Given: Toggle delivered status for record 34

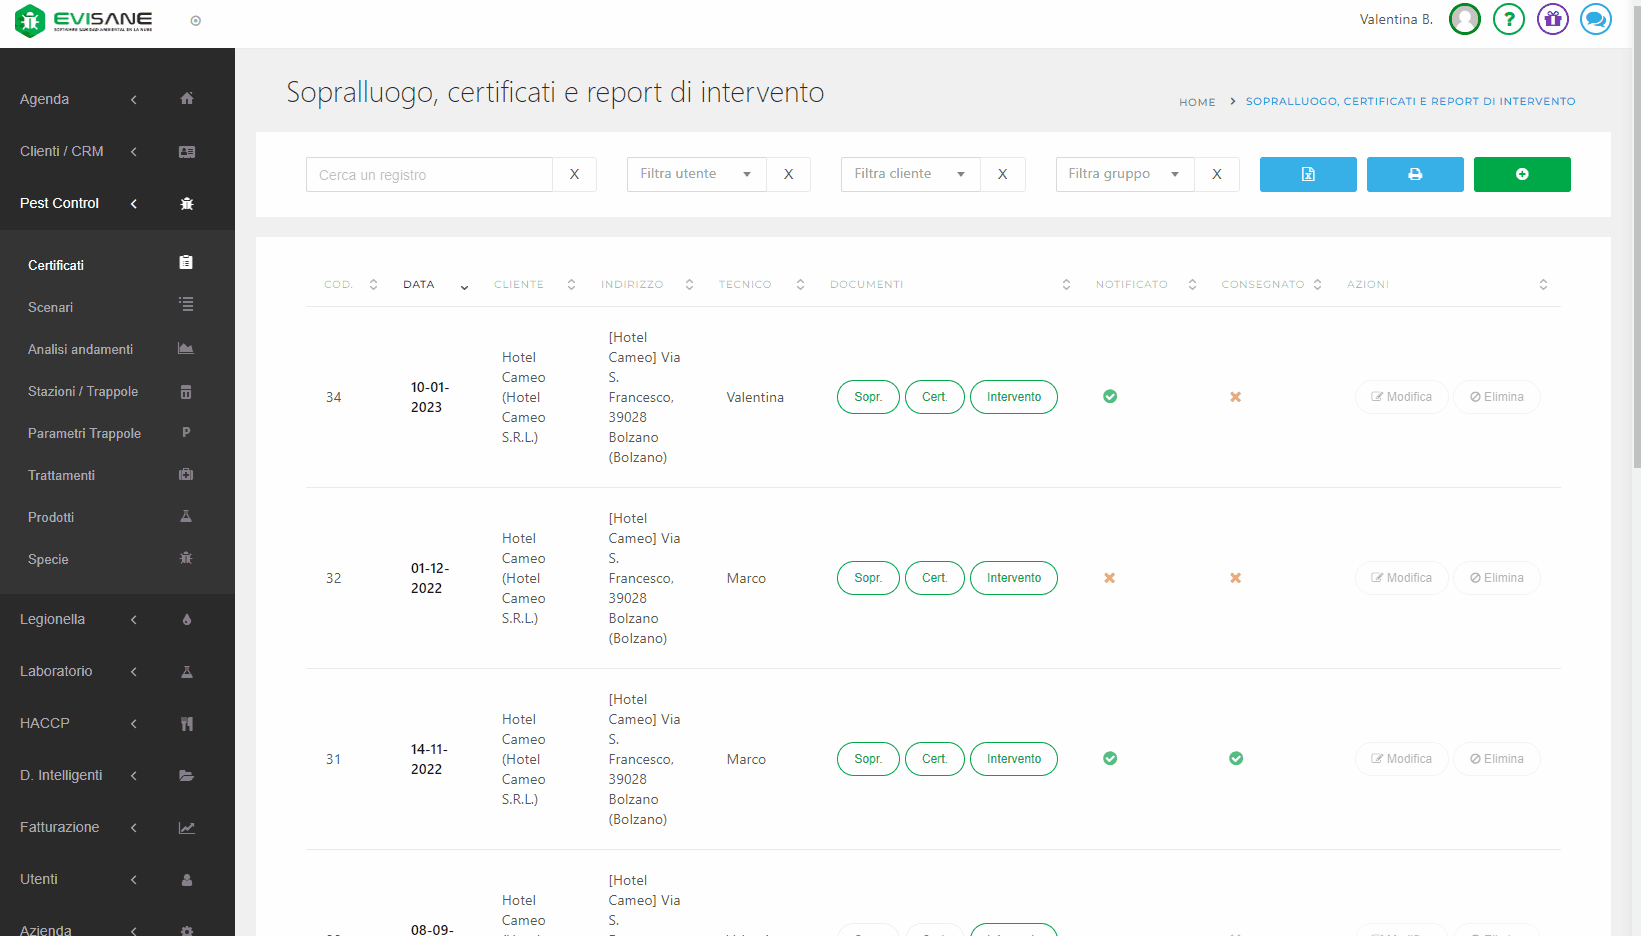Looking at the screenshot, I should tap(1235, 397).
